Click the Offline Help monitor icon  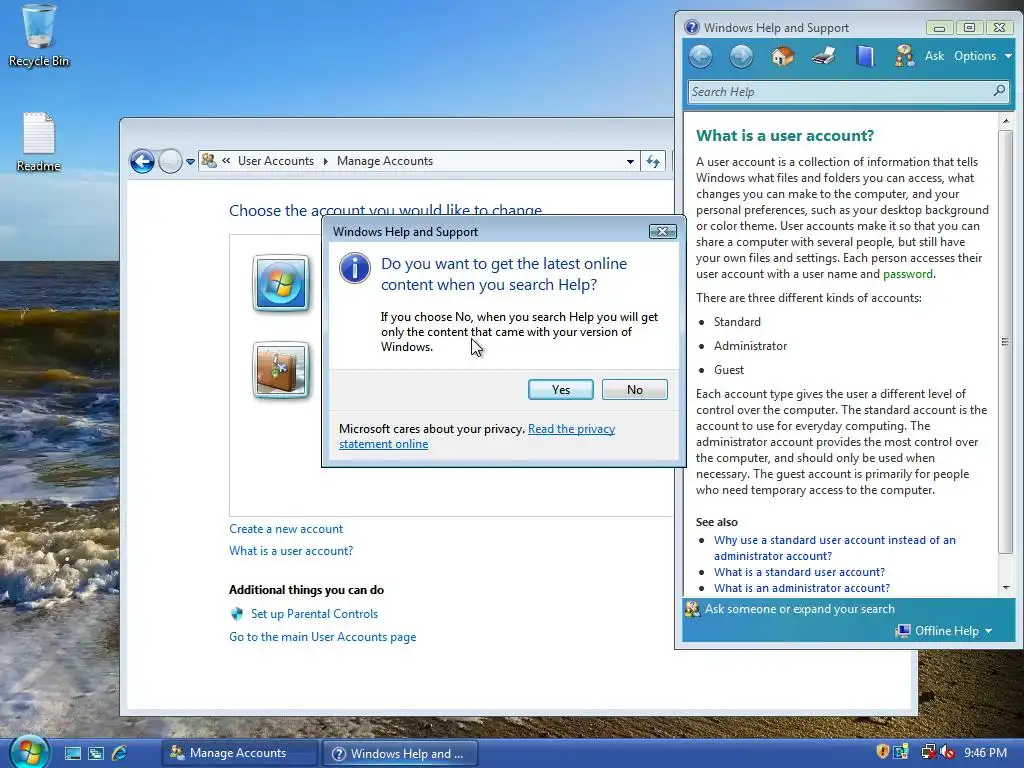pos(903,631)
